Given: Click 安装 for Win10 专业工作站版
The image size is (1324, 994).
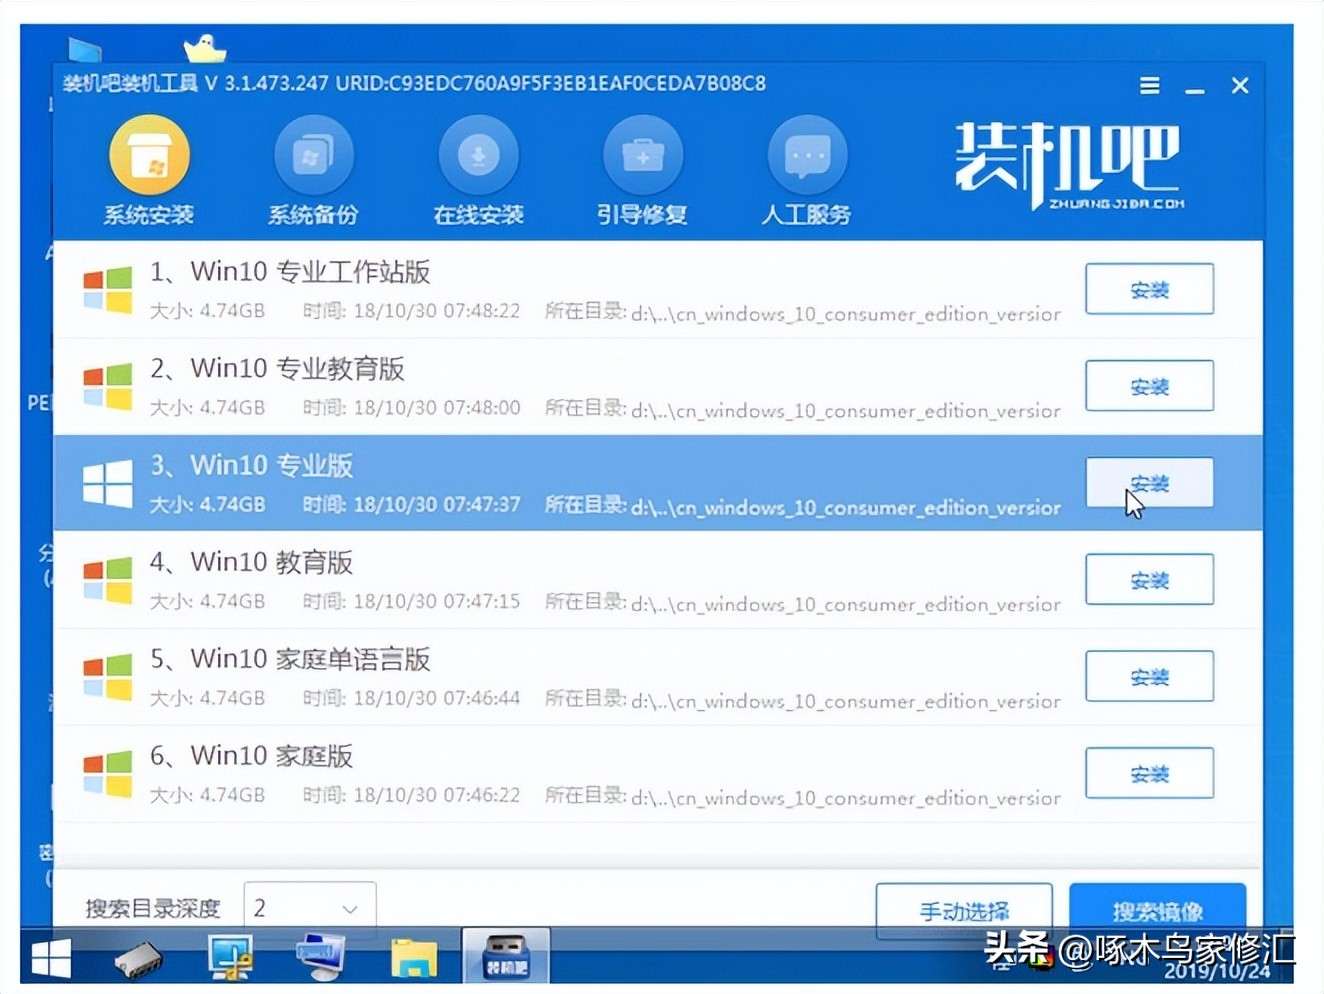Looking at the screenshot, I should (1149, 289).
